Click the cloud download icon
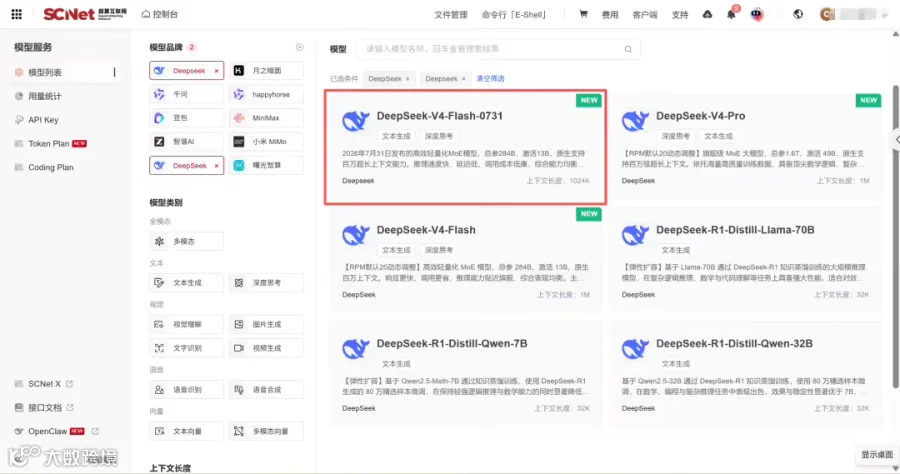This screenshot has height=474, width=900. pos(707,14)
